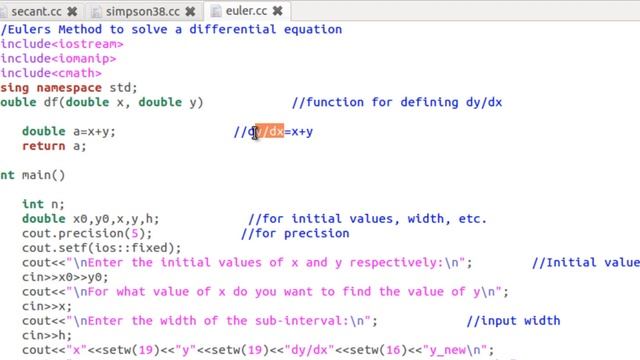Click the simpson38.cc file icon
The width and height of the screenshot is (640, 360).
96,12
